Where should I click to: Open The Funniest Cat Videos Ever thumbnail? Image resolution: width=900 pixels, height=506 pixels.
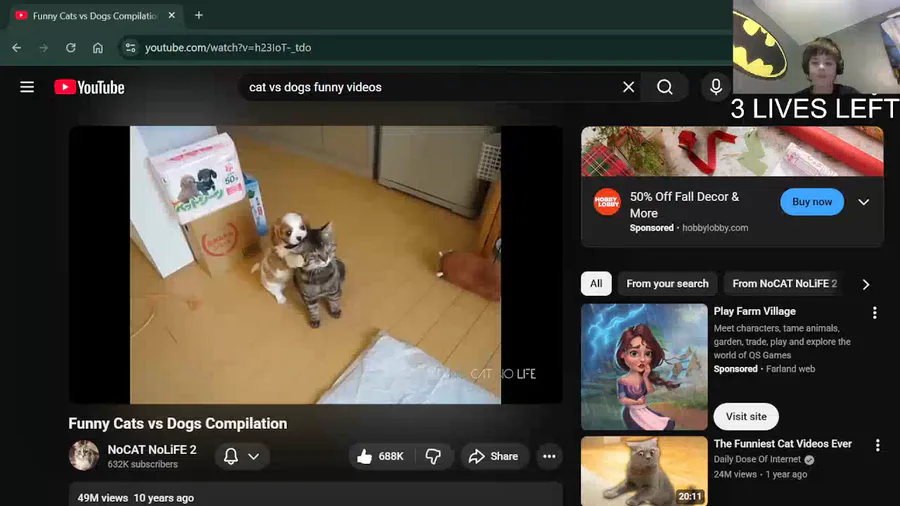click(x=644, y=471)
